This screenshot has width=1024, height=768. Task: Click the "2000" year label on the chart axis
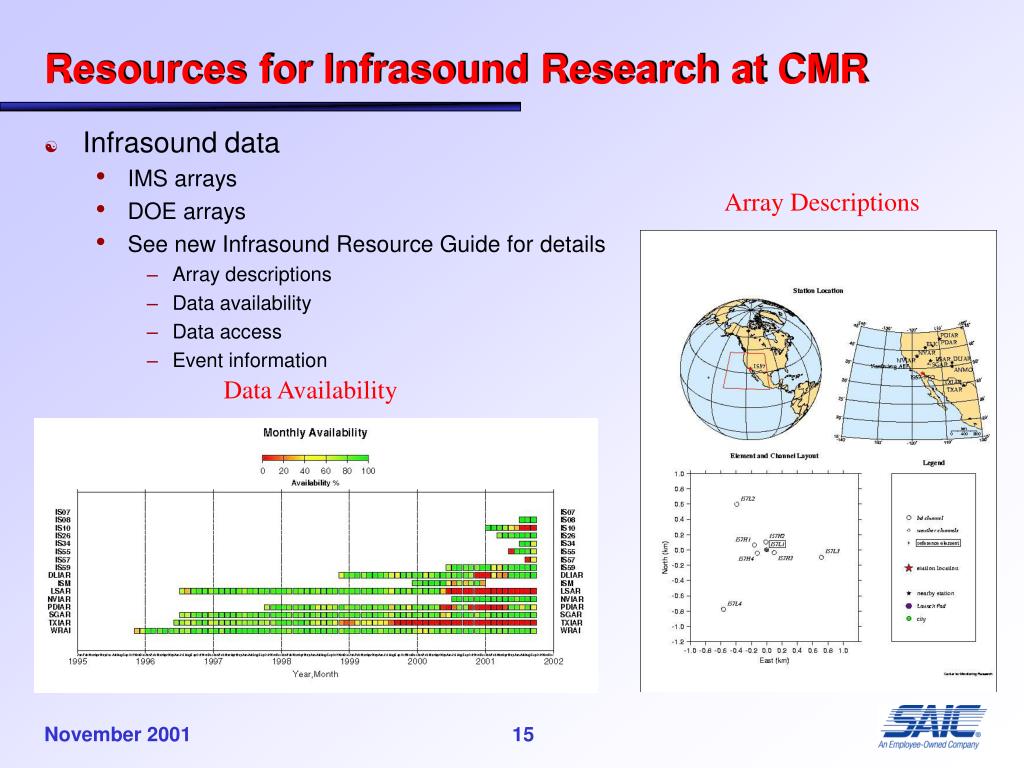pyautogui.click(x=417, y=662)
